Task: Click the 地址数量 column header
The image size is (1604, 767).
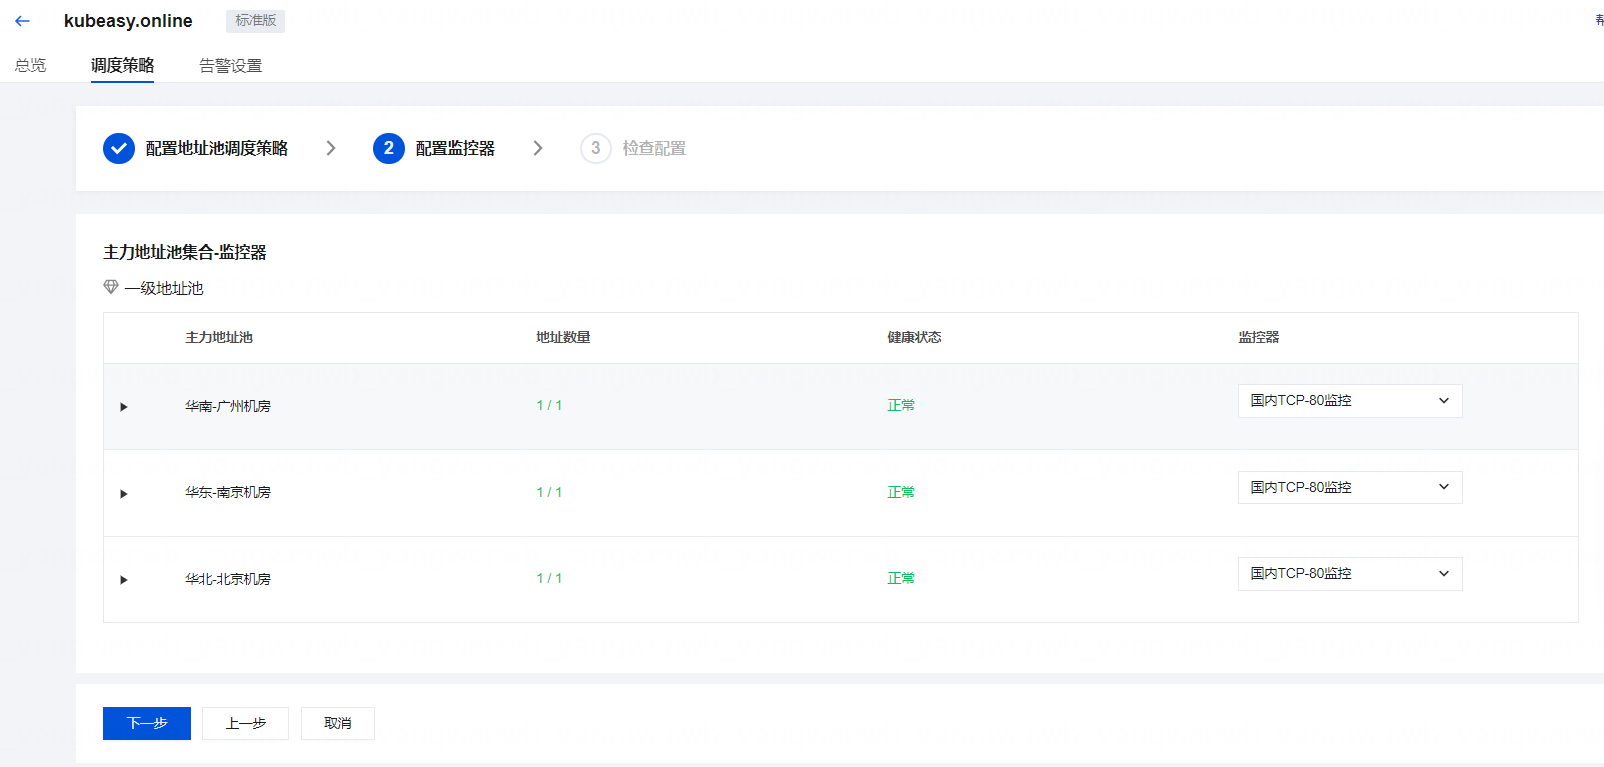Action: 563,338
